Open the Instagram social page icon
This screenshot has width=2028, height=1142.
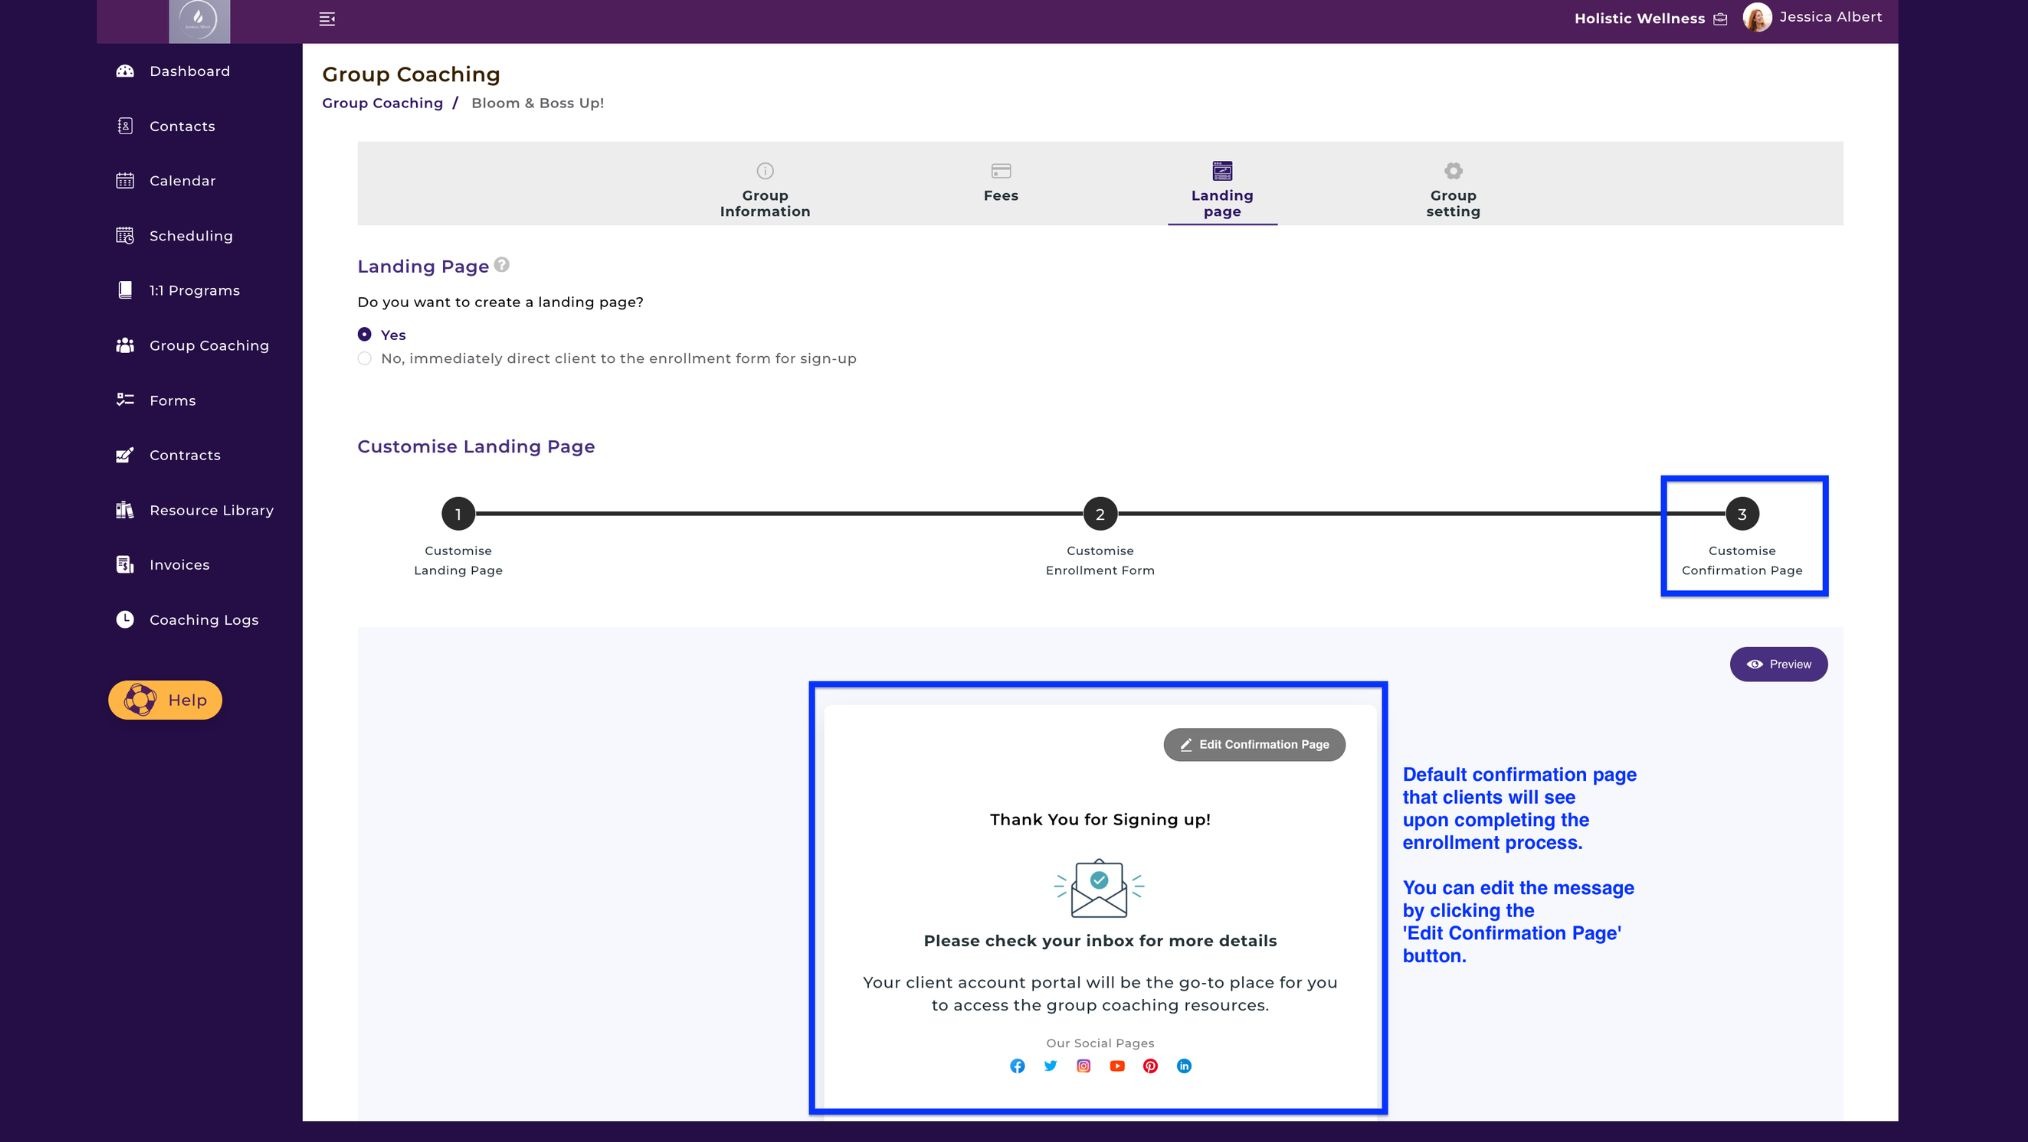(x=1083, y=1066)
